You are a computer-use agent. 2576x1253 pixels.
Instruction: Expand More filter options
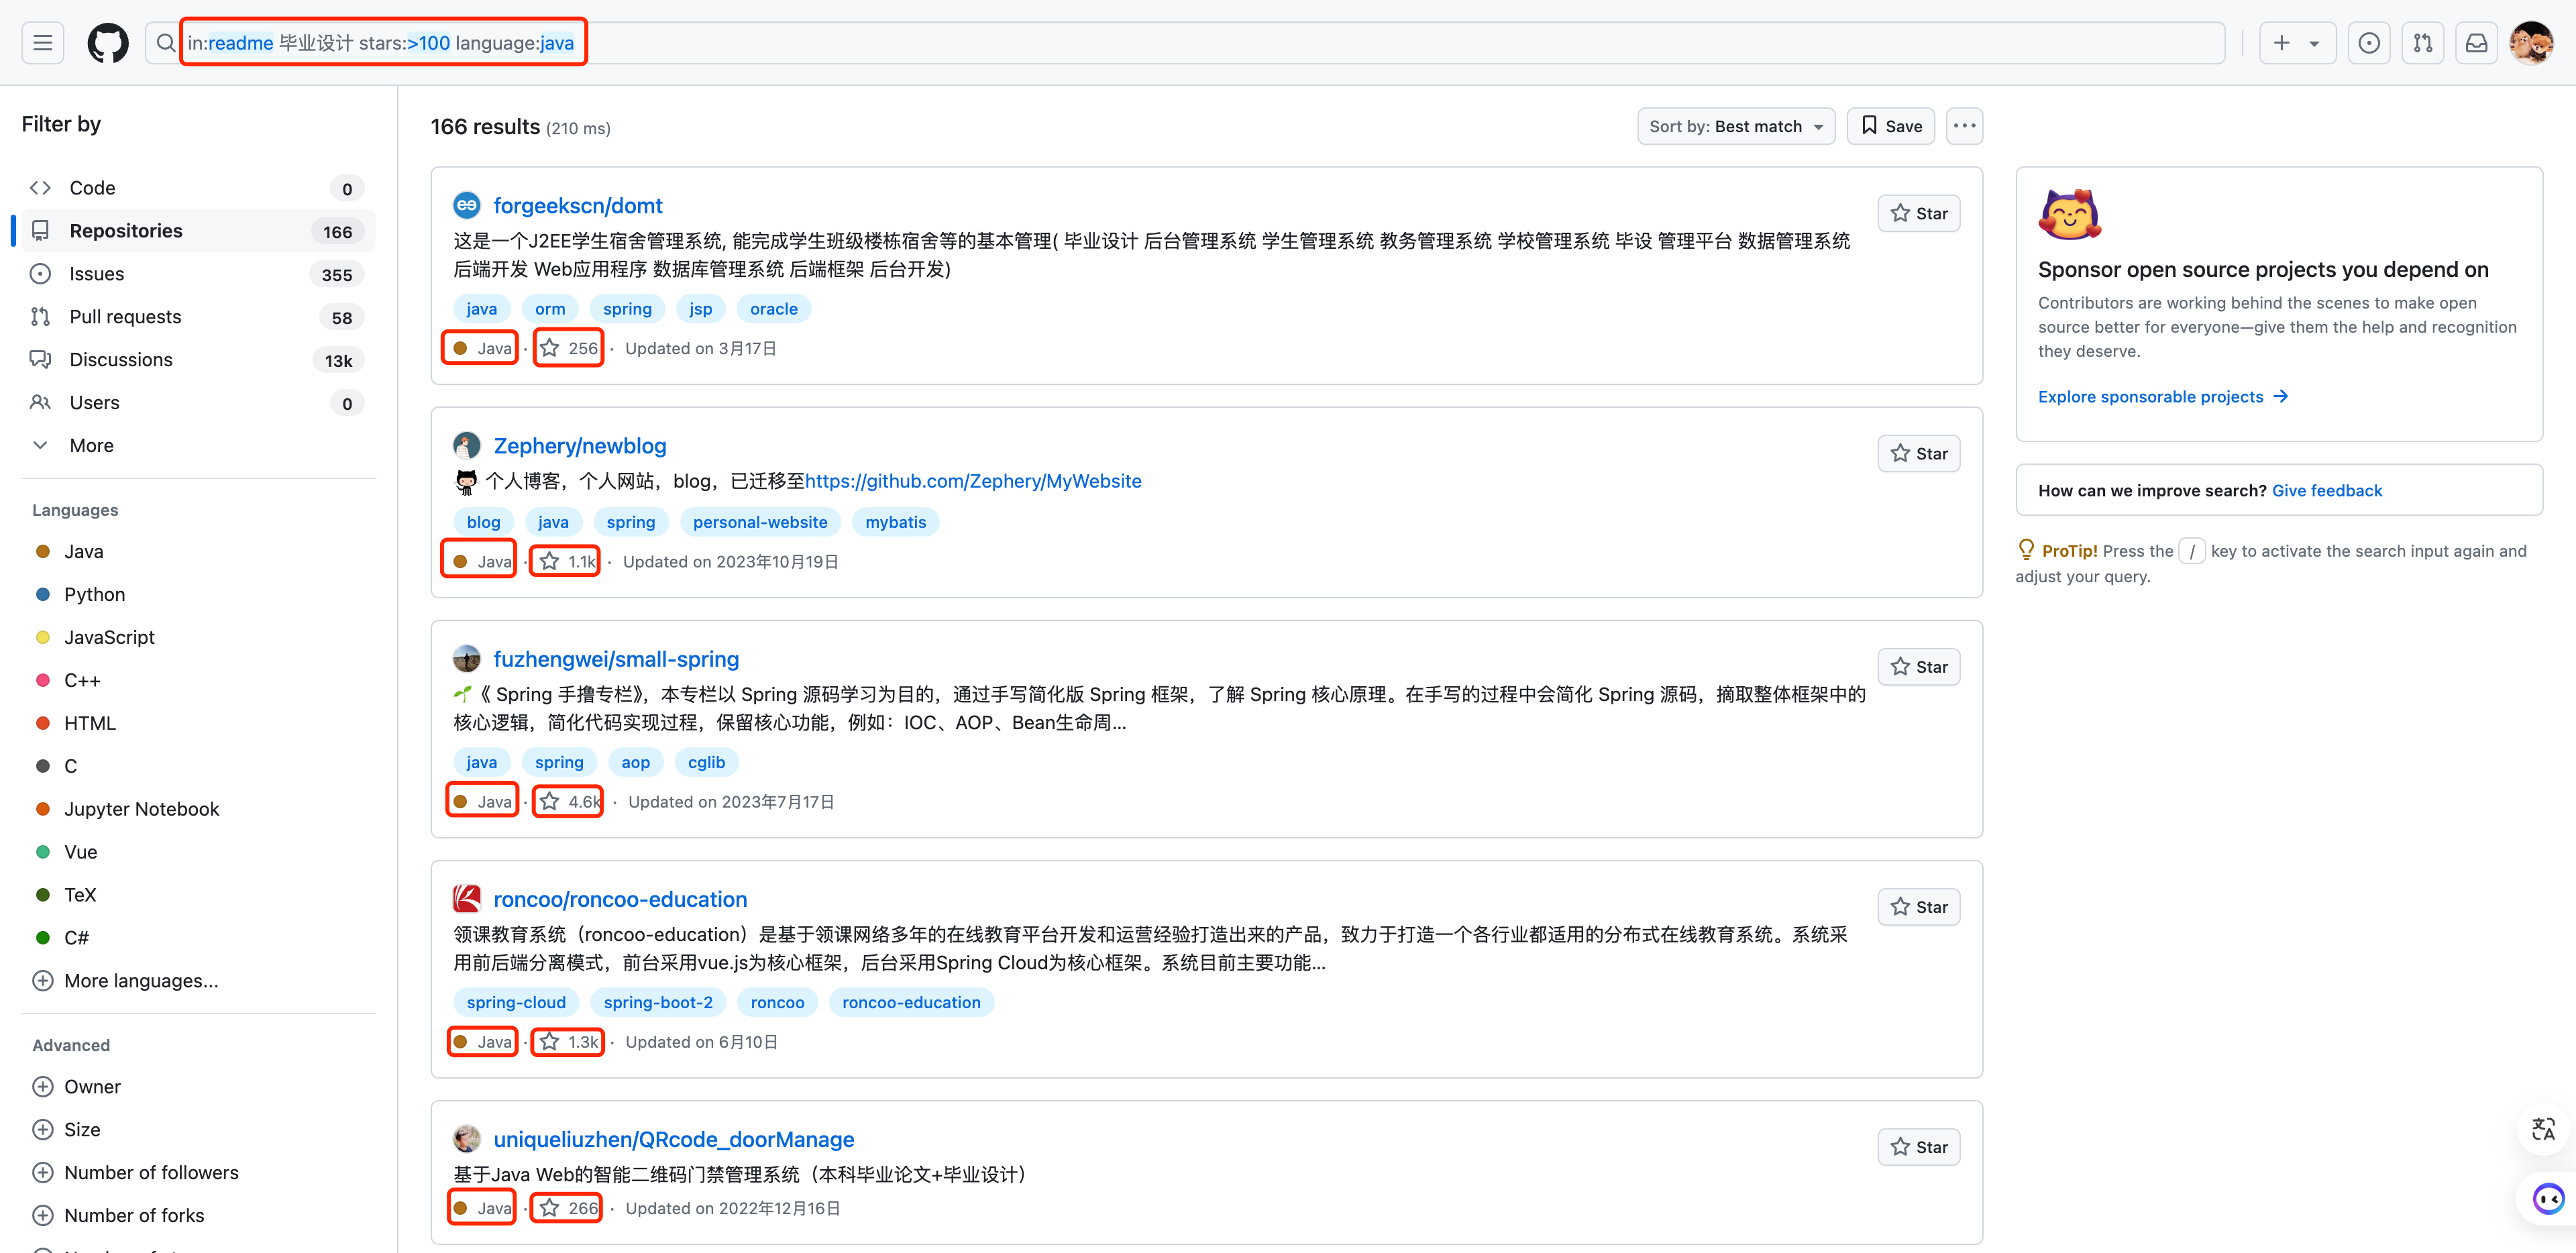90,446
